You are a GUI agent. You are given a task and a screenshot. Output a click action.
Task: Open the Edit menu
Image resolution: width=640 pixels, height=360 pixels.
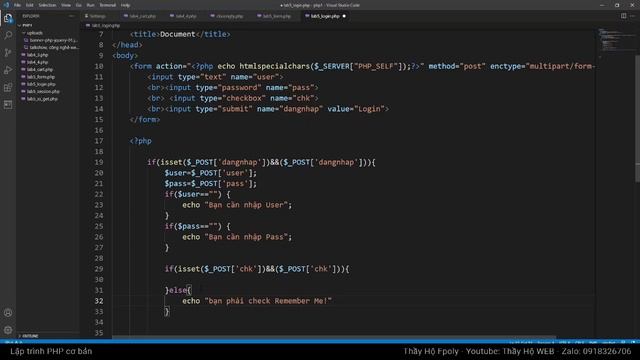tap(29, 5)
